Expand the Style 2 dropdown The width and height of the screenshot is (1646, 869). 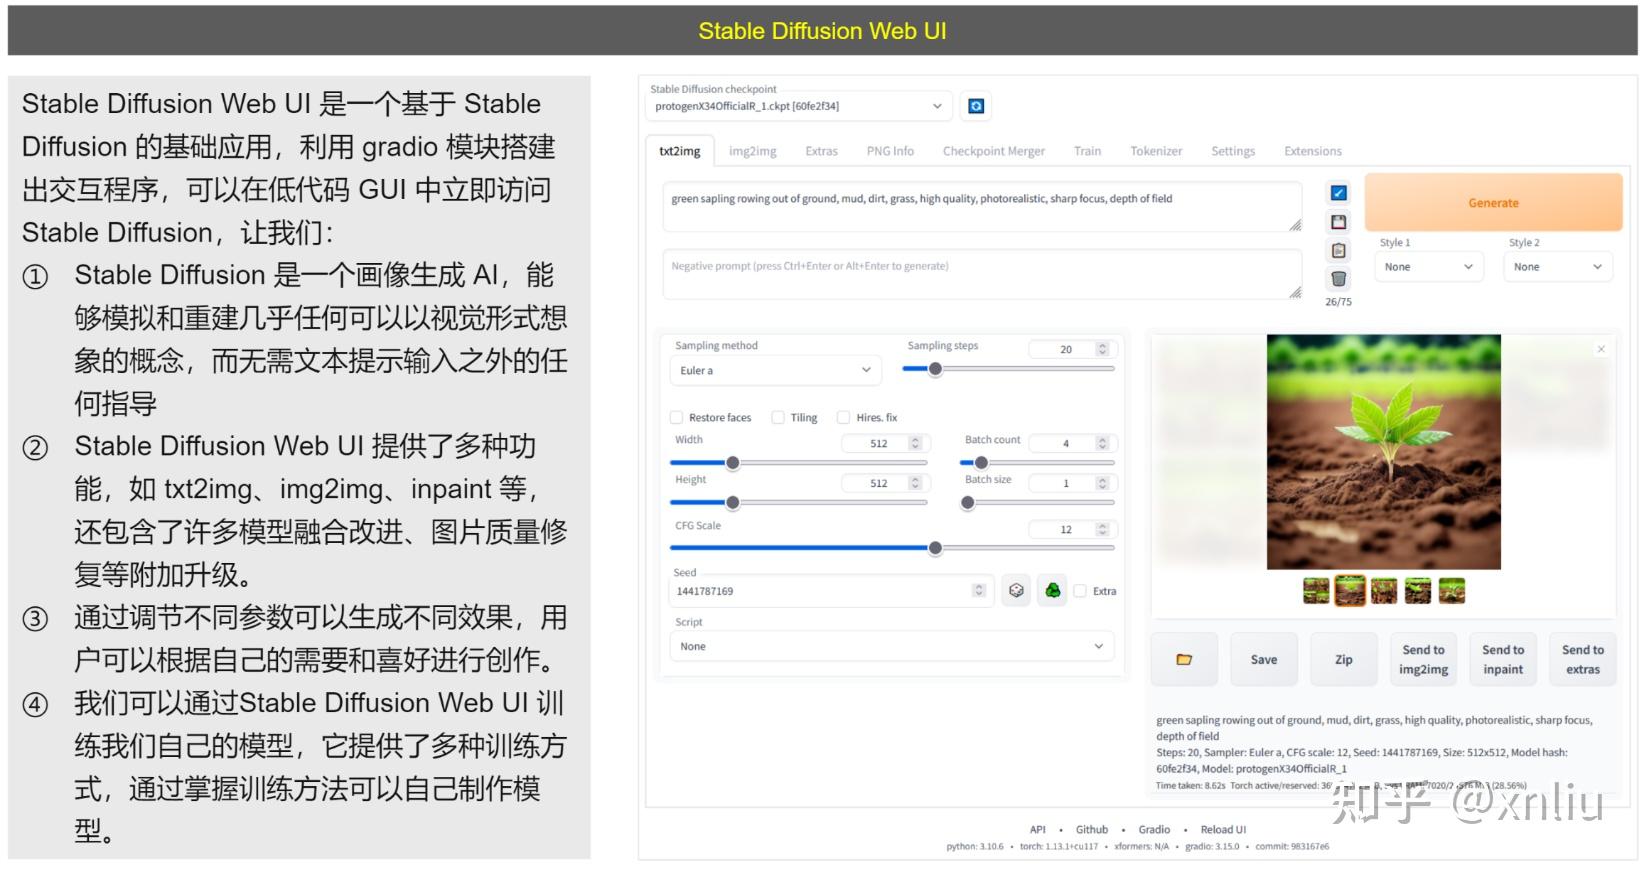point(1557,267)
